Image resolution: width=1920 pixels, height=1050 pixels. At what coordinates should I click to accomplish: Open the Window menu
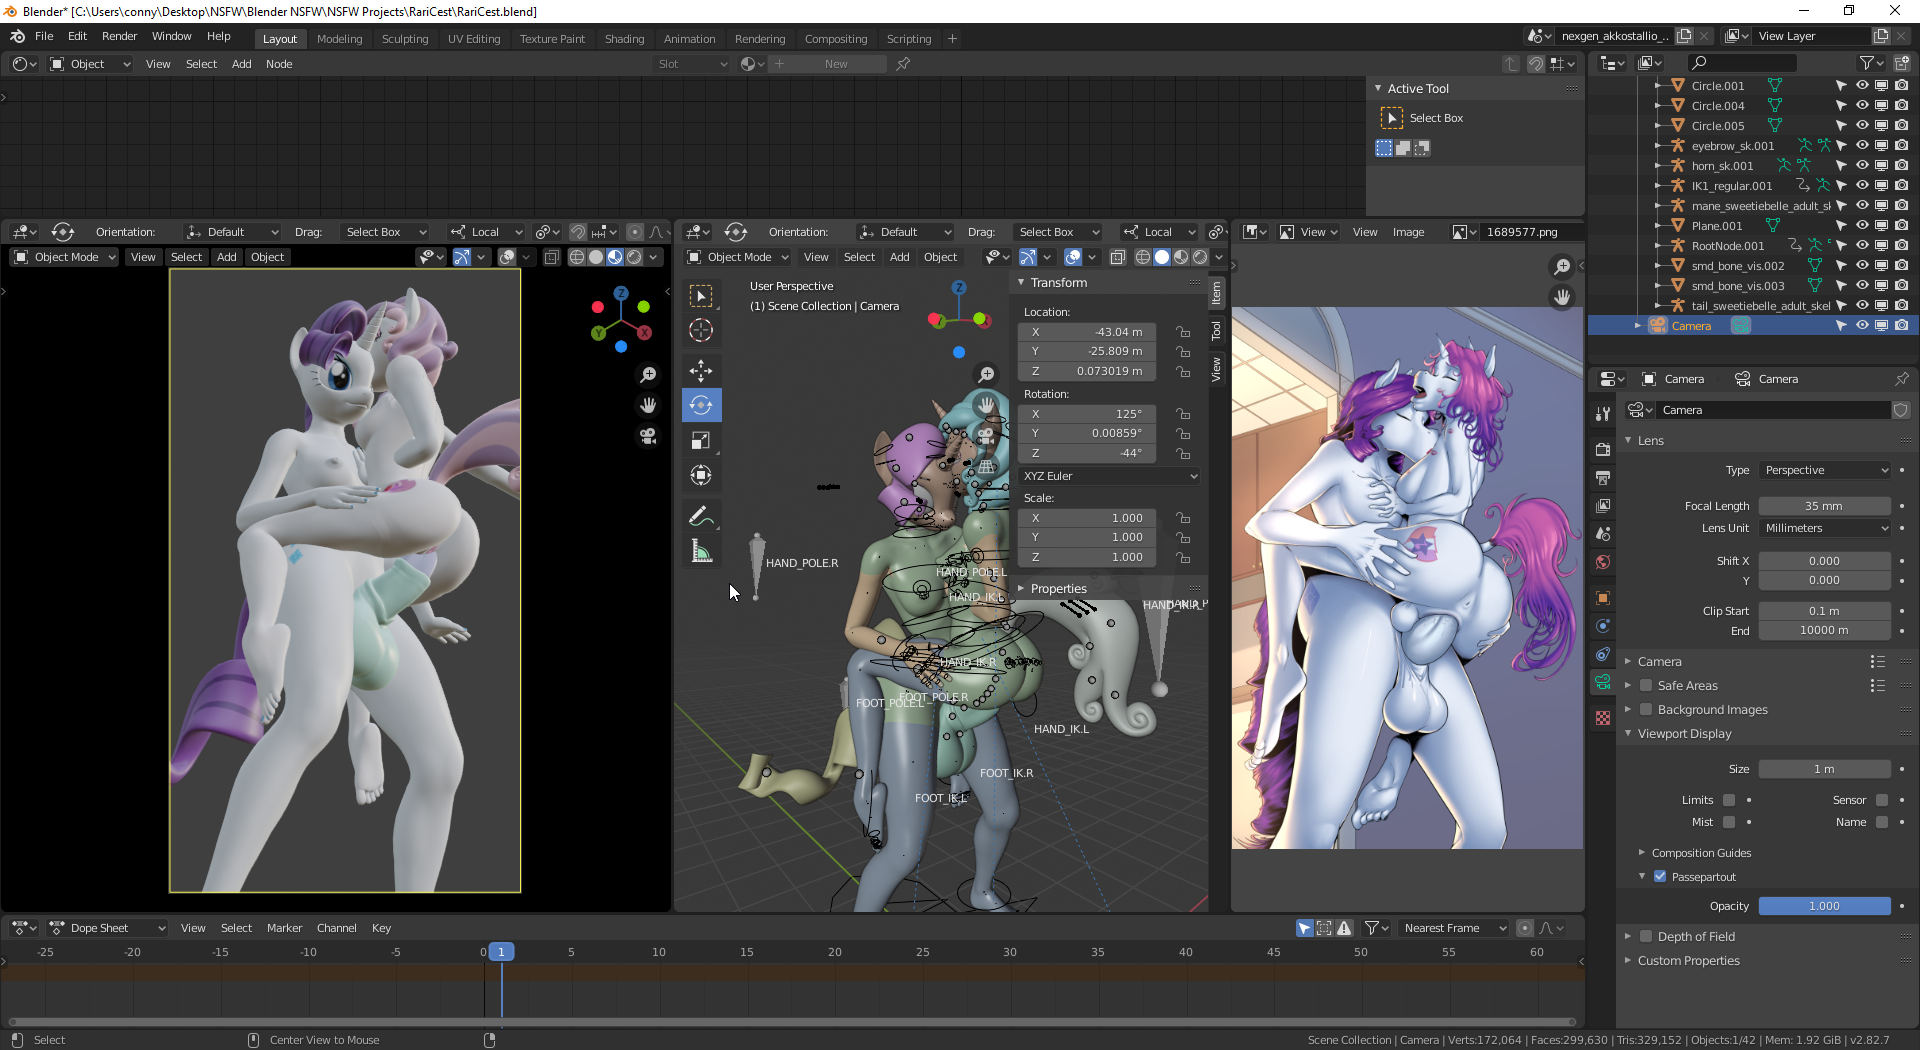pos(171,36)
